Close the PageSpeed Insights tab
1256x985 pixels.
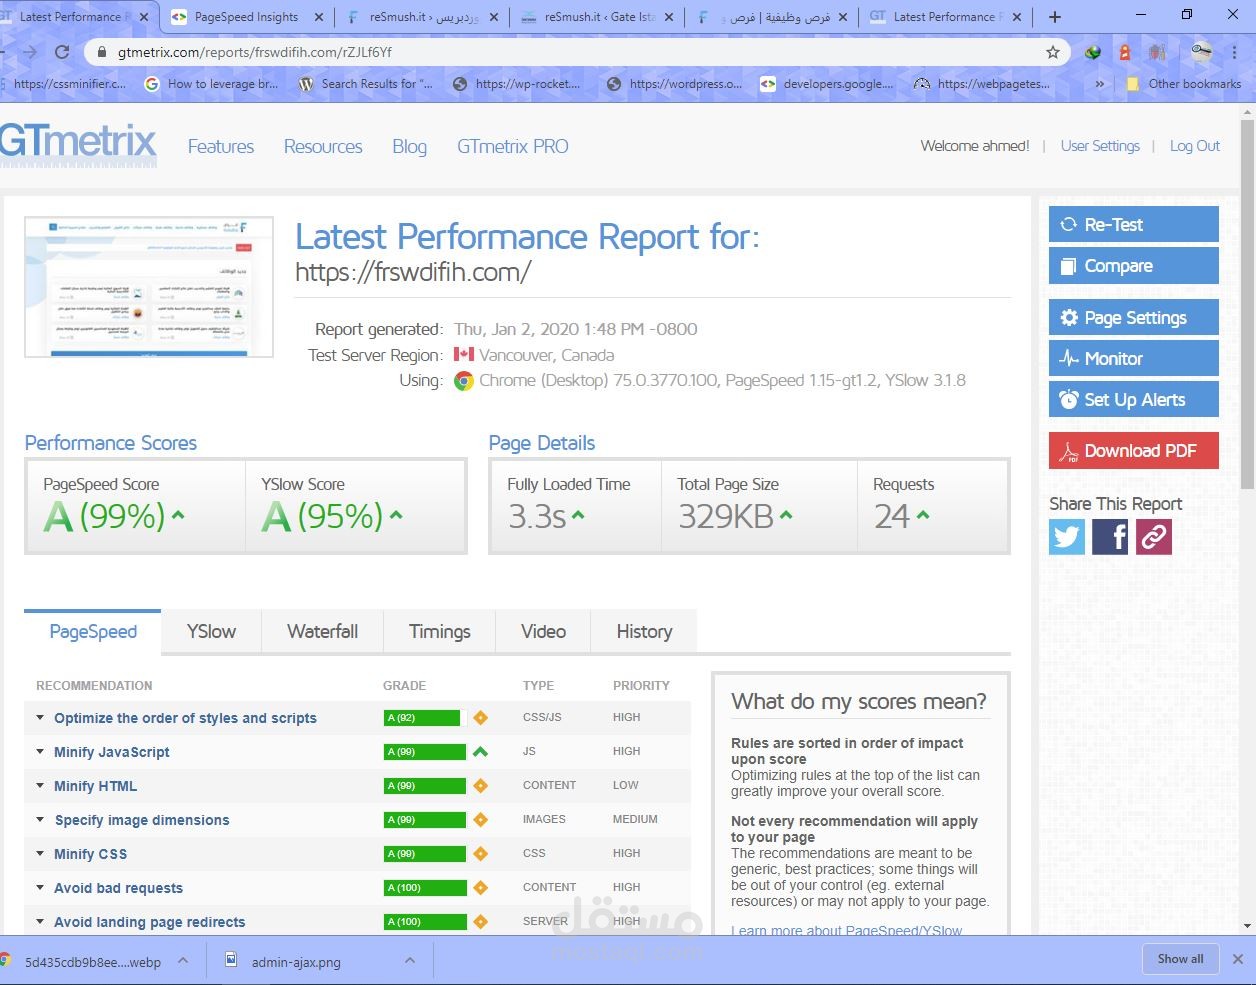tap(319, 17)
